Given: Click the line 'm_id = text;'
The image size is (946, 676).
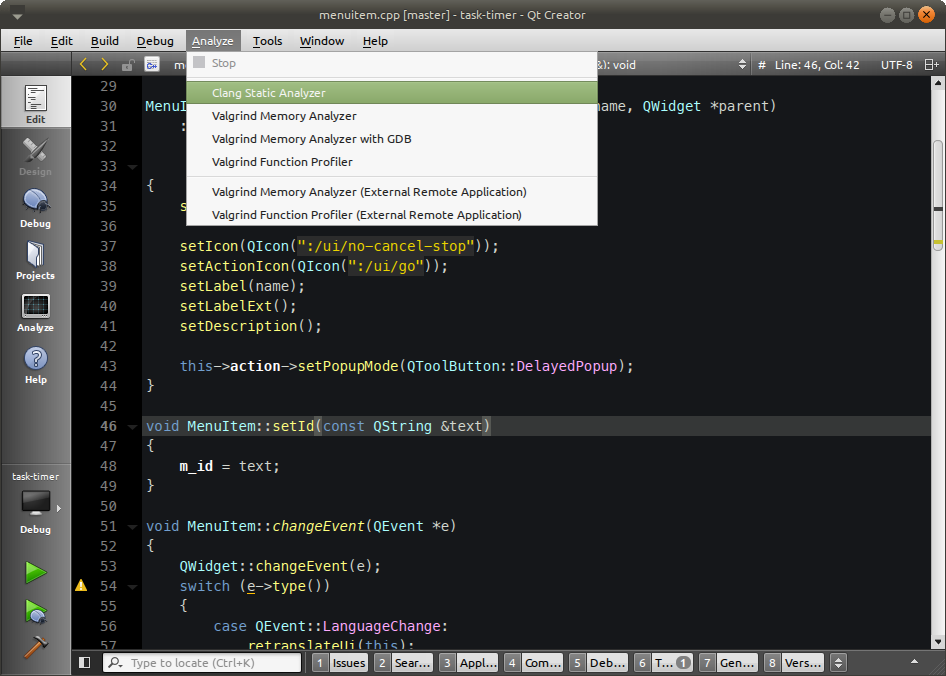Looking at the screenshot, I should point(229,466).
